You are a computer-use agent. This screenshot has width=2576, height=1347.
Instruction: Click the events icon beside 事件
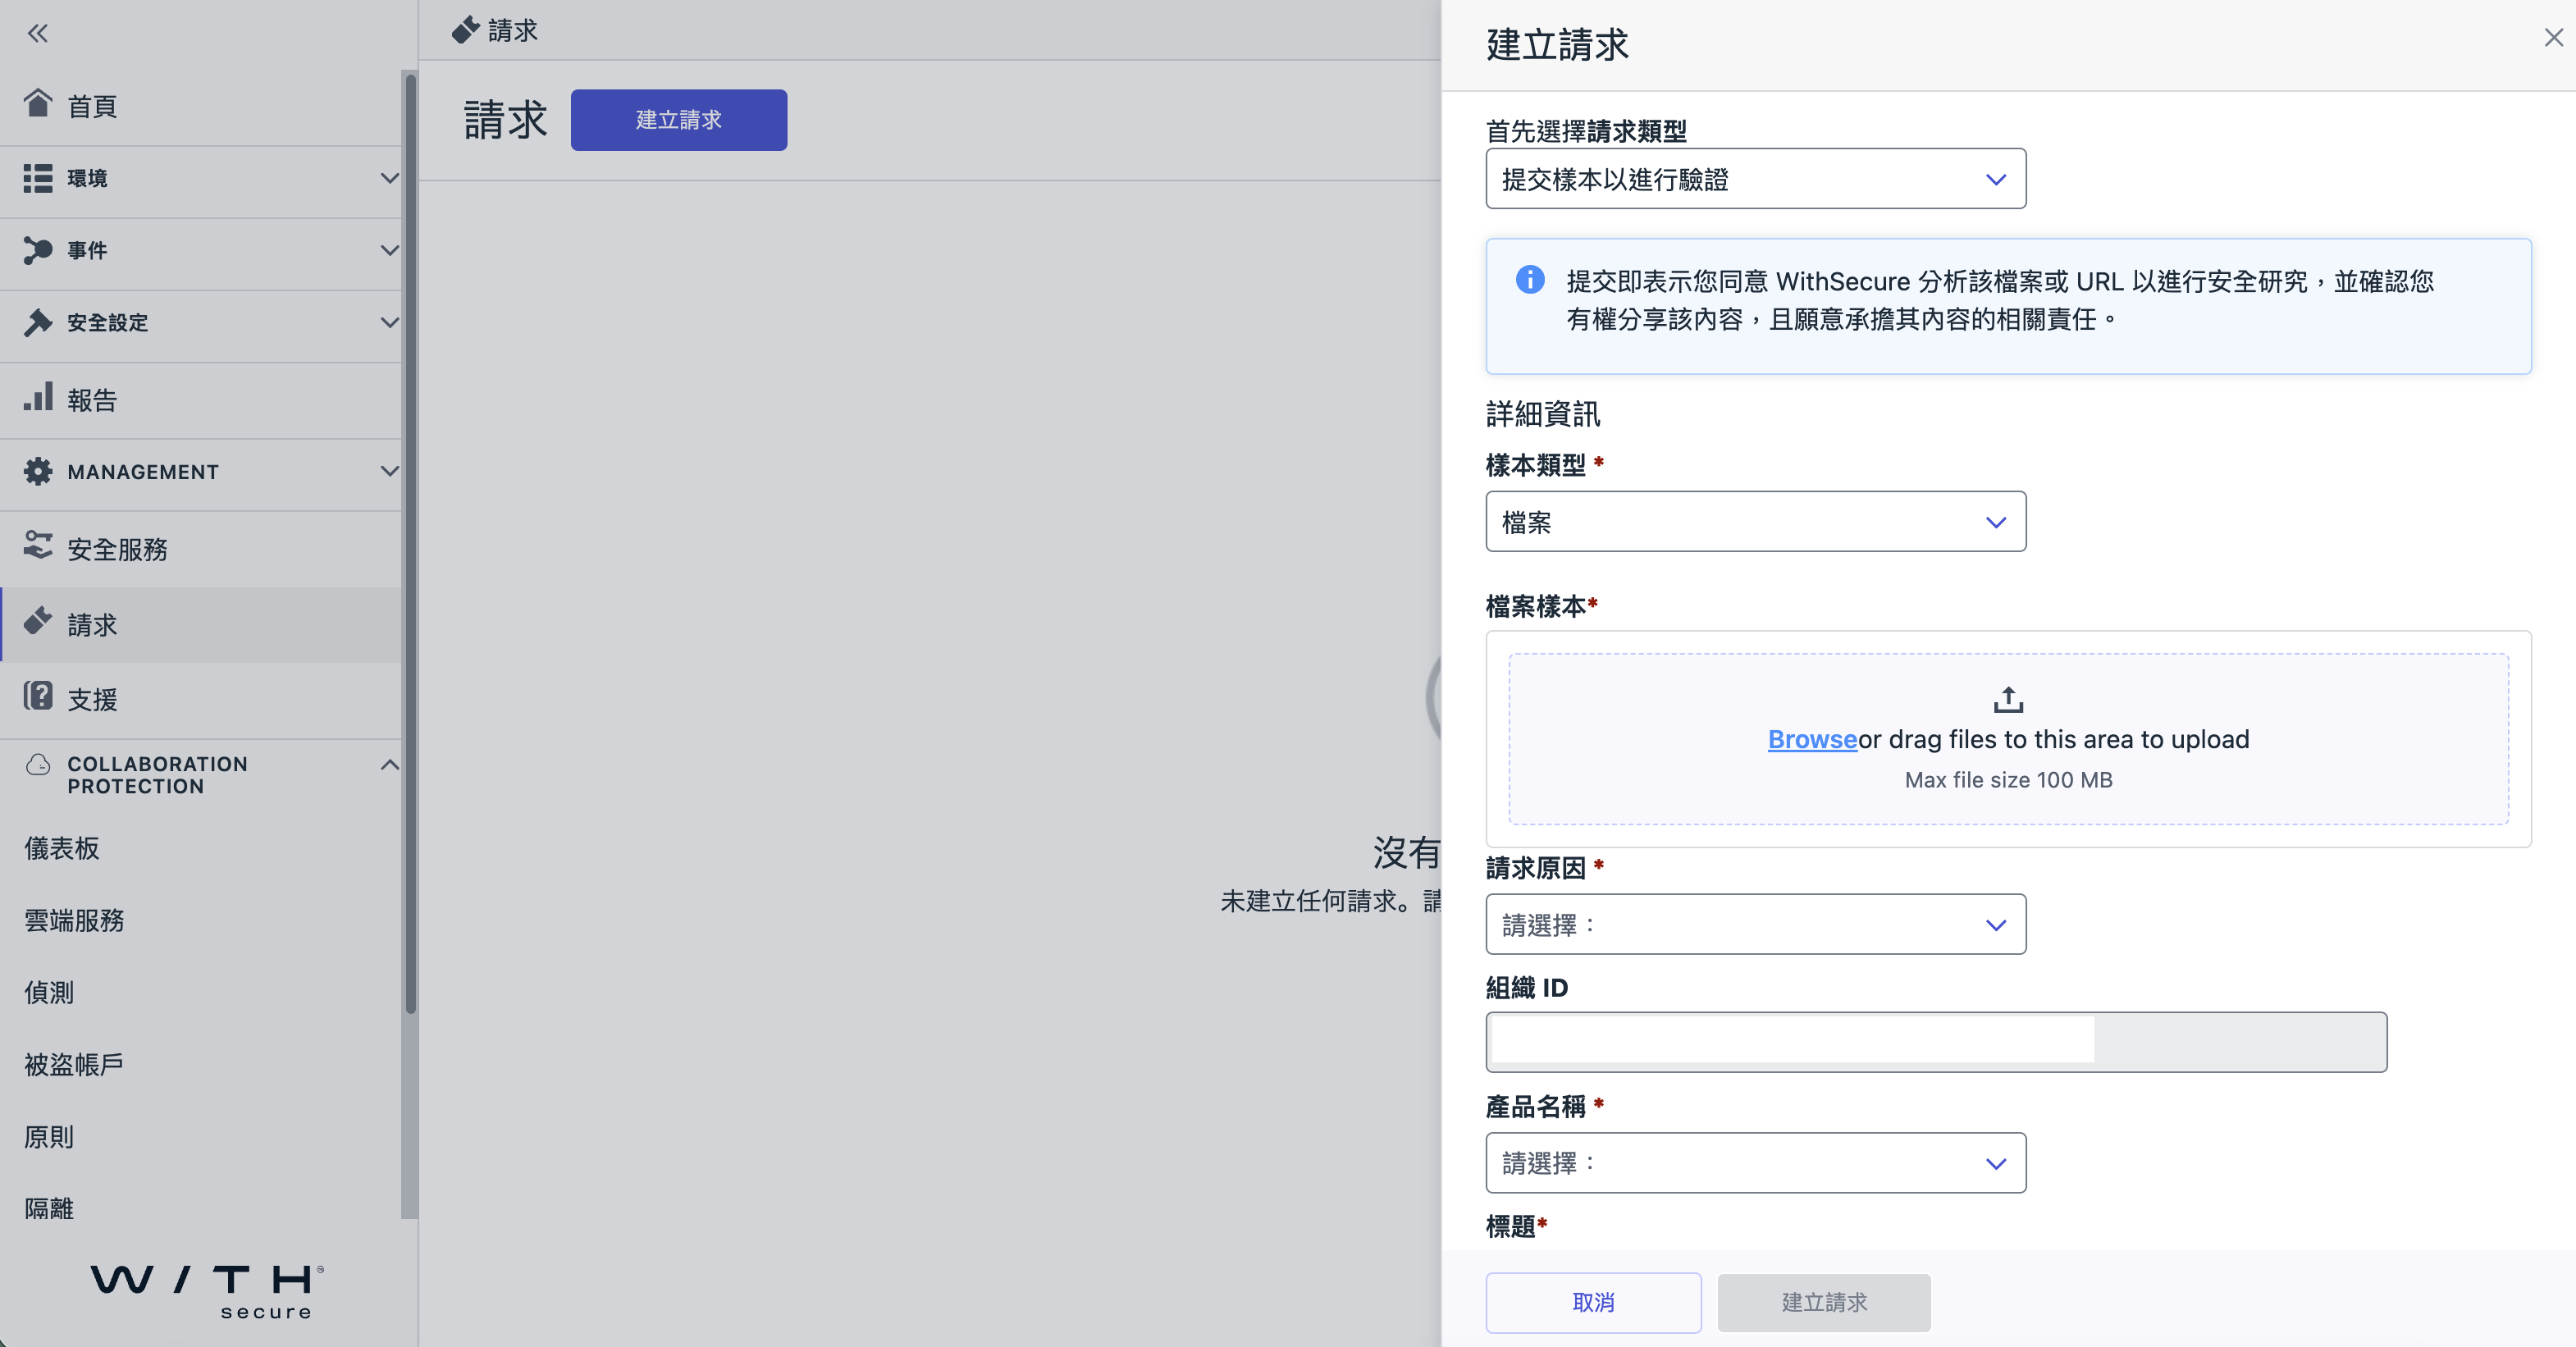point(38,250)
